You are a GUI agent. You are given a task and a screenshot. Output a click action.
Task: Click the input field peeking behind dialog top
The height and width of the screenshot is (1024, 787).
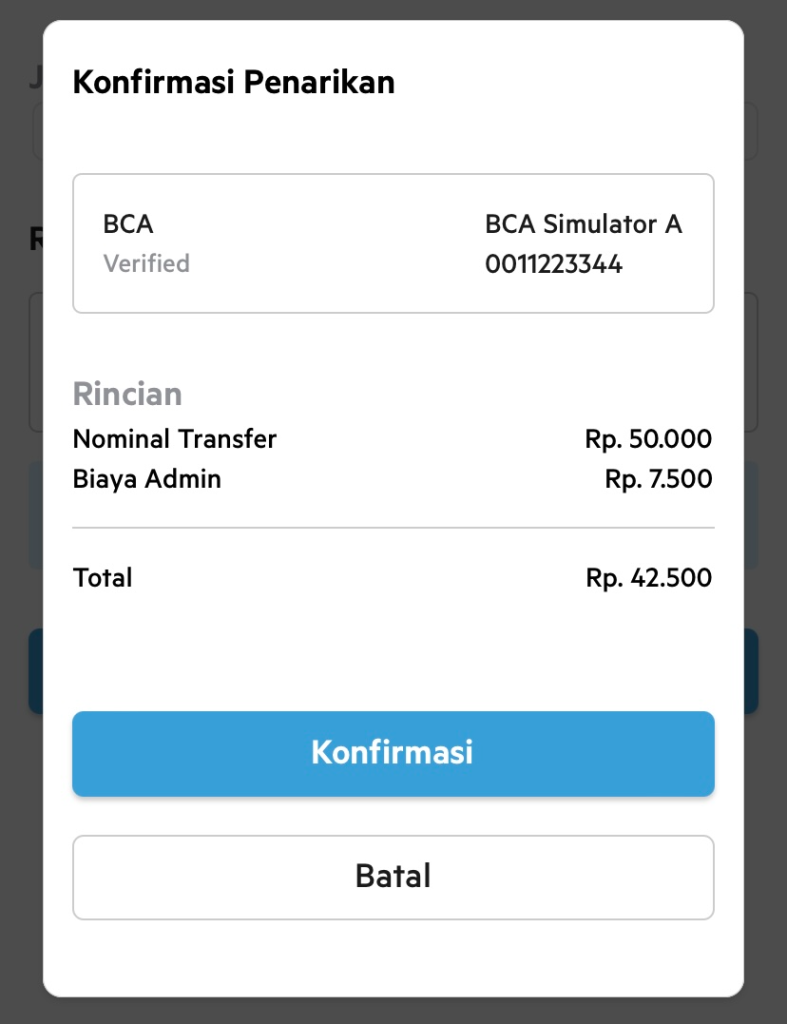751,130
